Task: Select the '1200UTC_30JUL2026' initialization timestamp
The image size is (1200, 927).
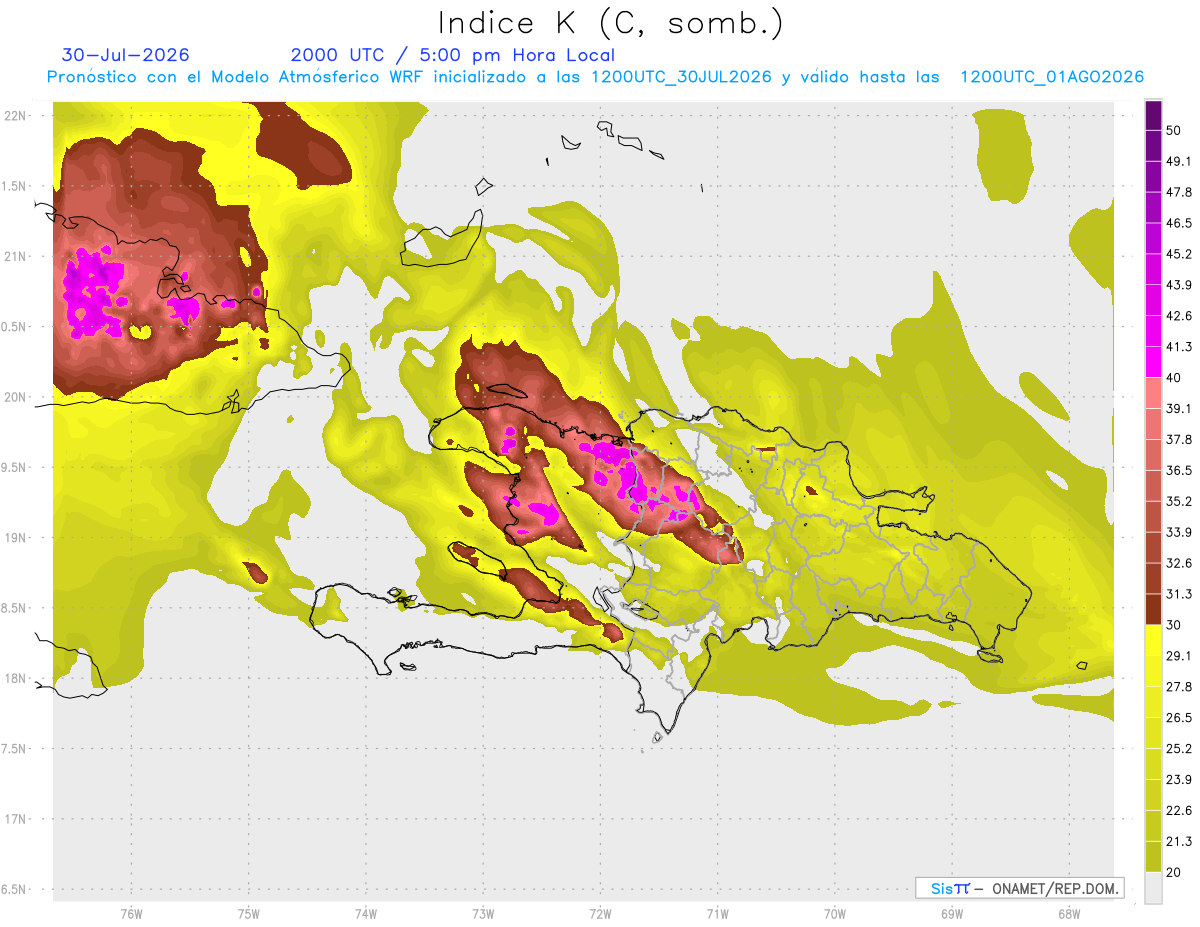Action: pos(681,77)
